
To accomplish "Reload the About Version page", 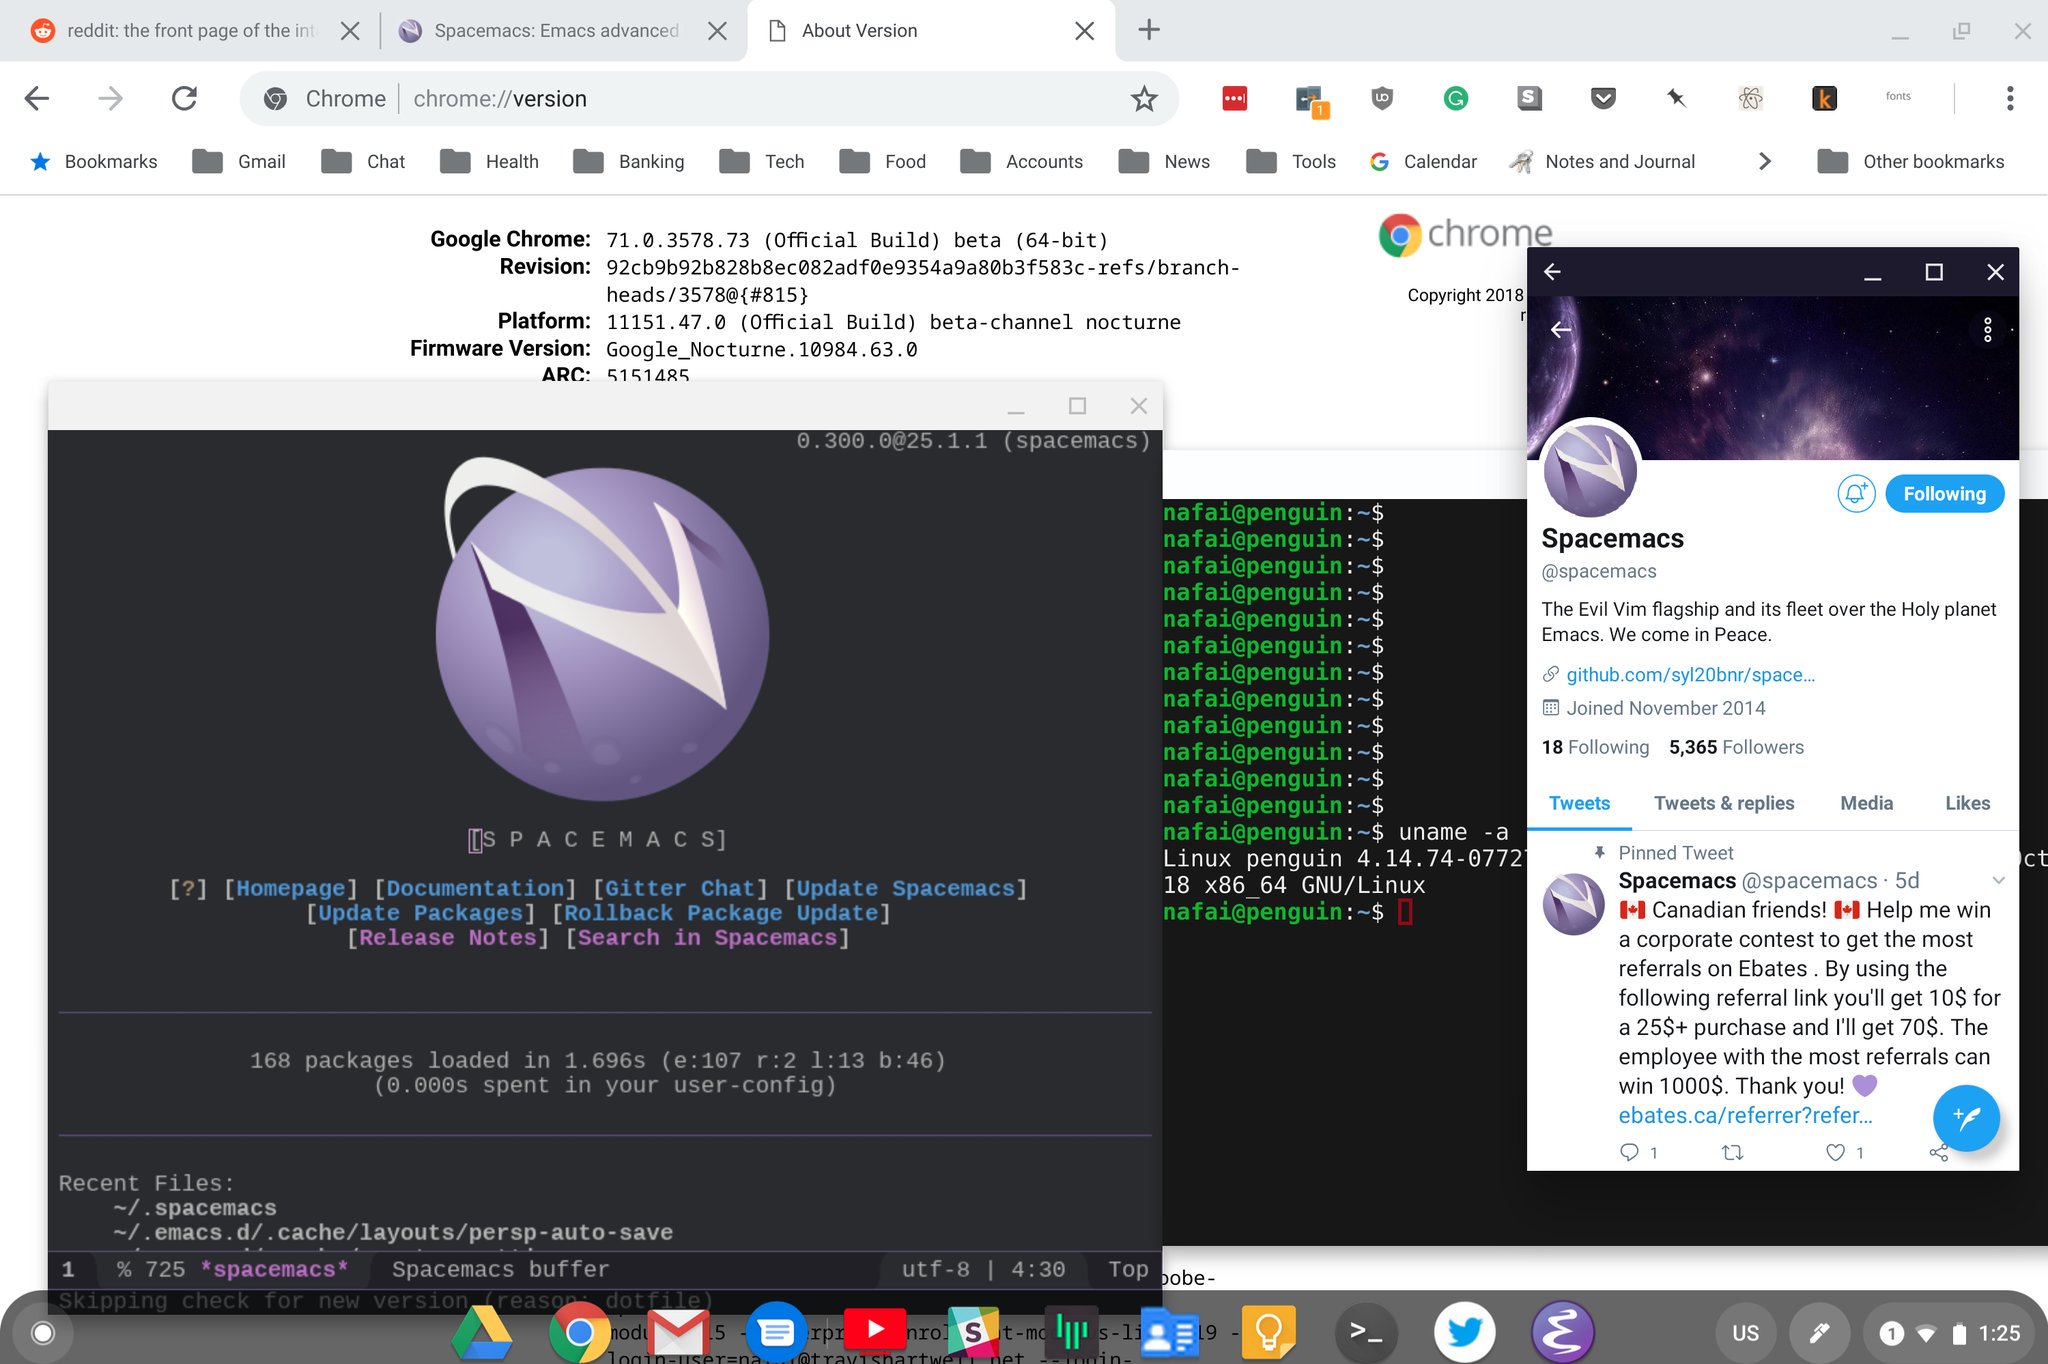I will pos(184,98).
